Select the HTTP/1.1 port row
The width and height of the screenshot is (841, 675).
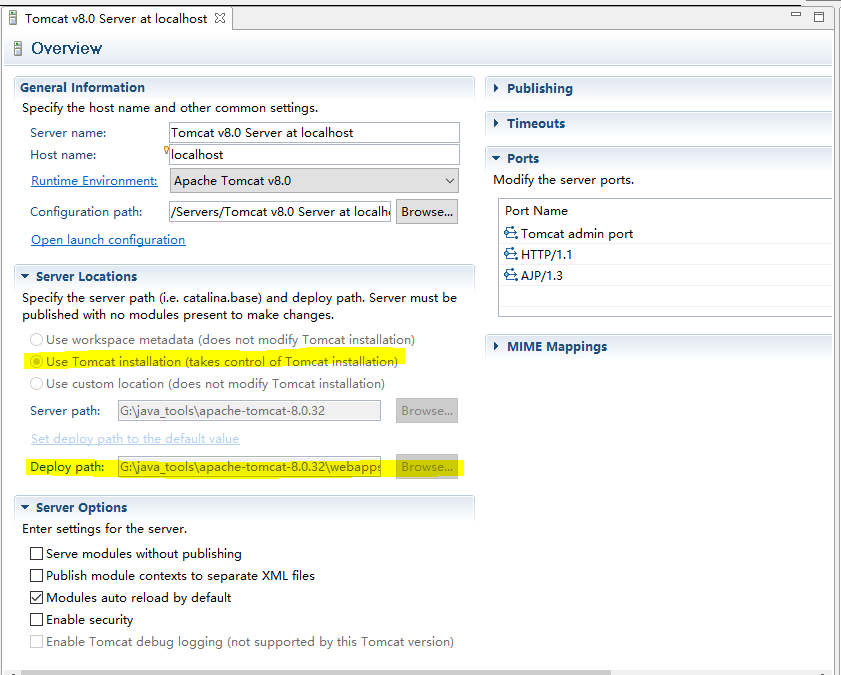[x=665, y=254]
